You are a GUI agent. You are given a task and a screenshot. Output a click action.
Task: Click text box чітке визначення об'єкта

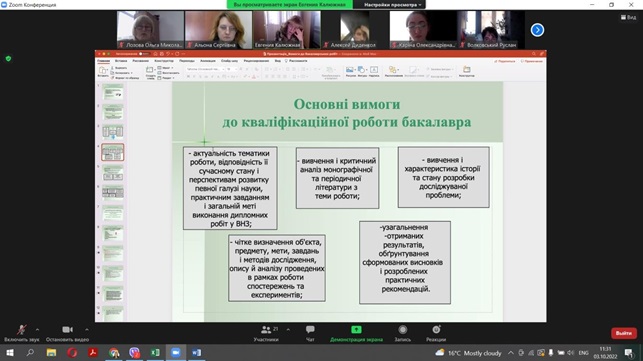click(277, 268)
